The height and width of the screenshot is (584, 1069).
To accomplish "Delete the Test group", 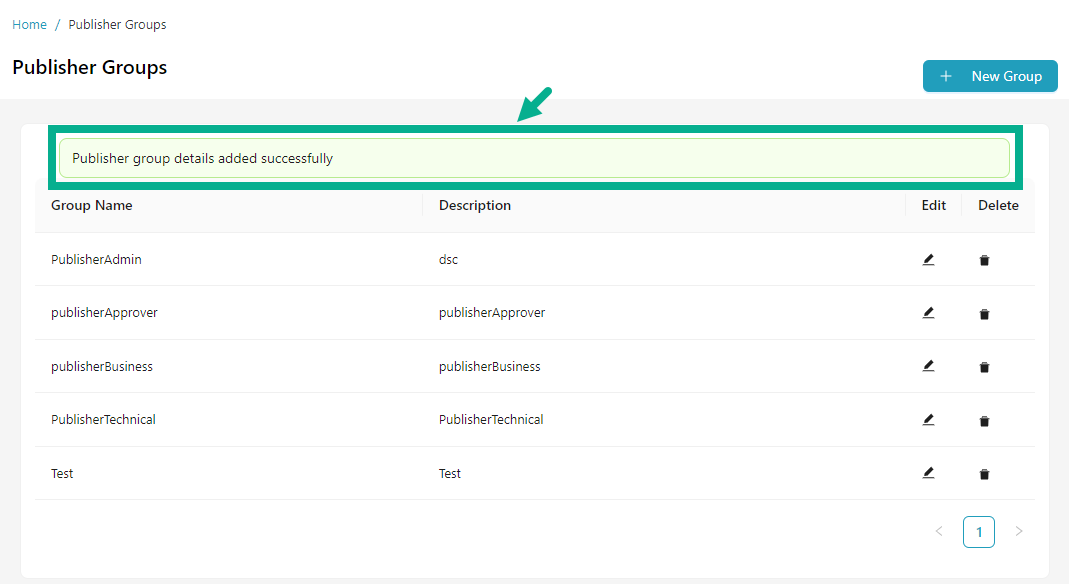I will coord(984,473).
